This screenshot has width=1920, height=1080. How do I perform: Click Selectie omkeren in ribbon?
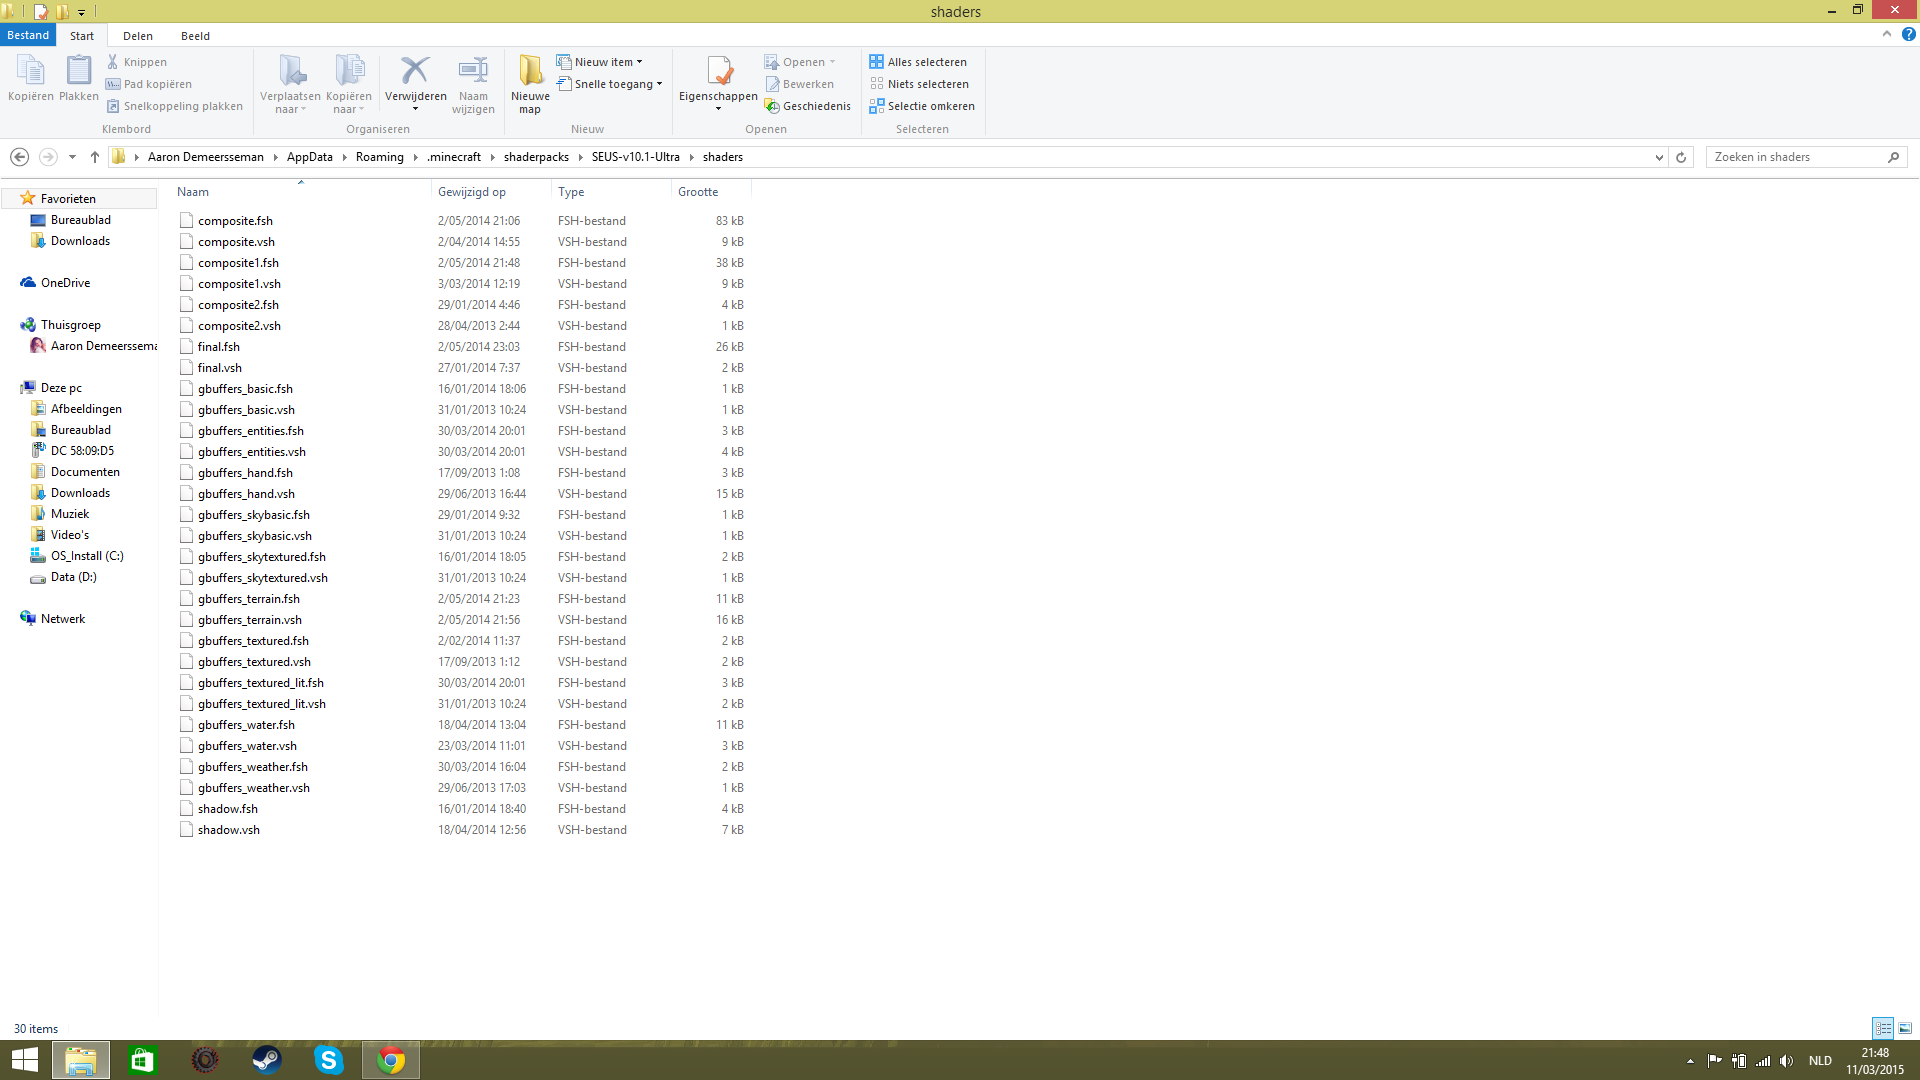point(922,106)
